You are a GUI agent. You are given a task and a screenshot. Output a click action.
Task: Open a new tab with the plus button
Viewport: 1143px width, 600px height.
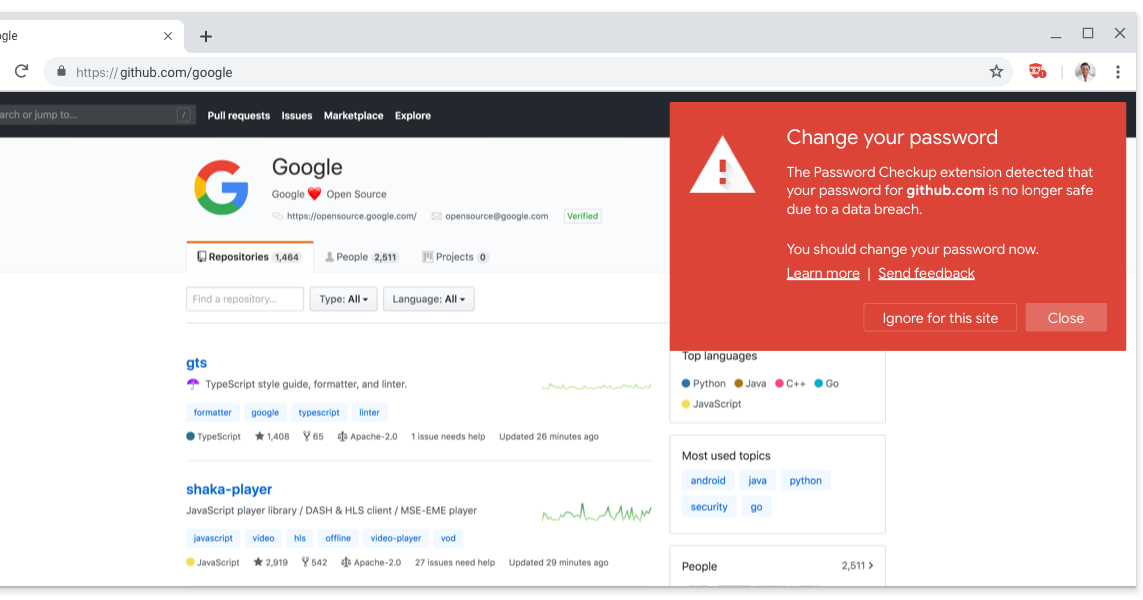(x=206, y=36)
